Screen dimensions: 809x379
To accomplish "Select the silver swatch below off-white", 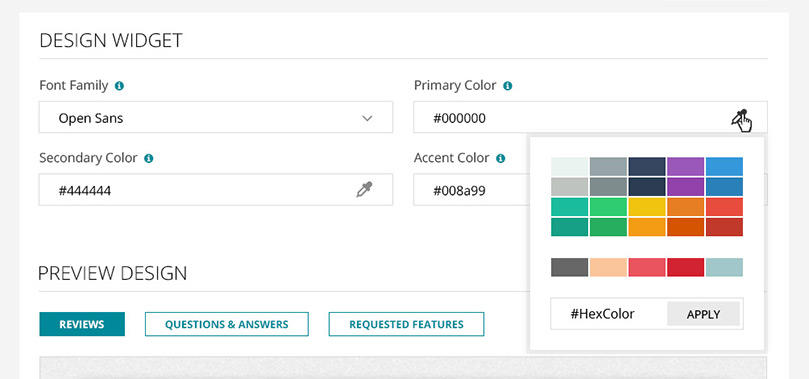I will [570, 187].
